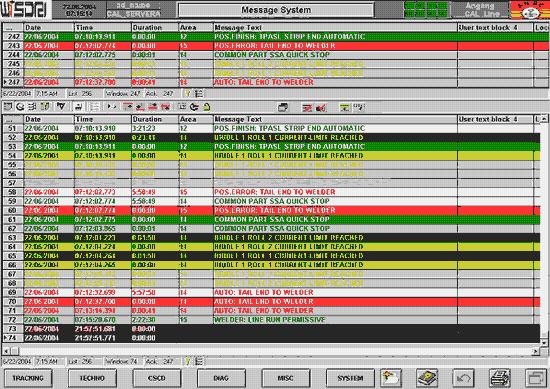Click the Angang CAL Line label

coord(480,10)
